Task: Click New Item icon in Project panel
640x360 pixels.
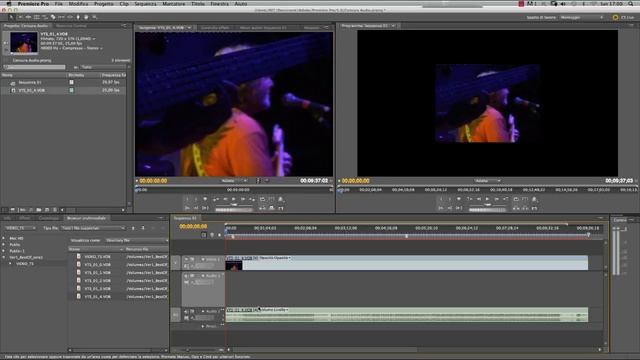Action: pos(47,210)
